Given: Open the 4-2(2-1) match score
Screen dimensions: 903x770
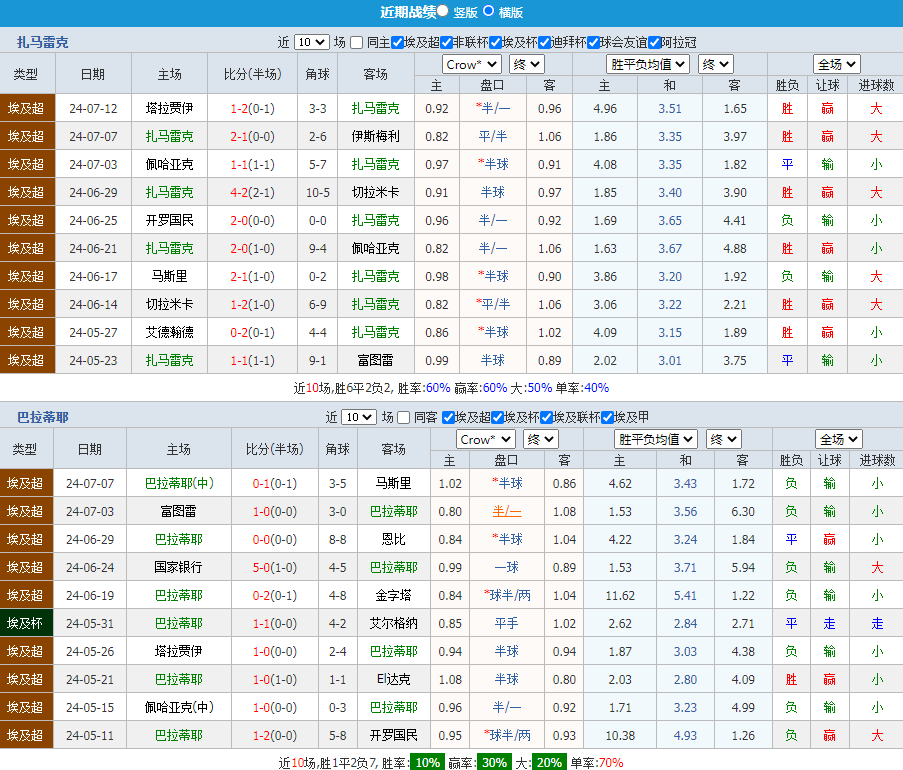Looking at the screenshot, I should pyautogui.click(x=252, y=192).
